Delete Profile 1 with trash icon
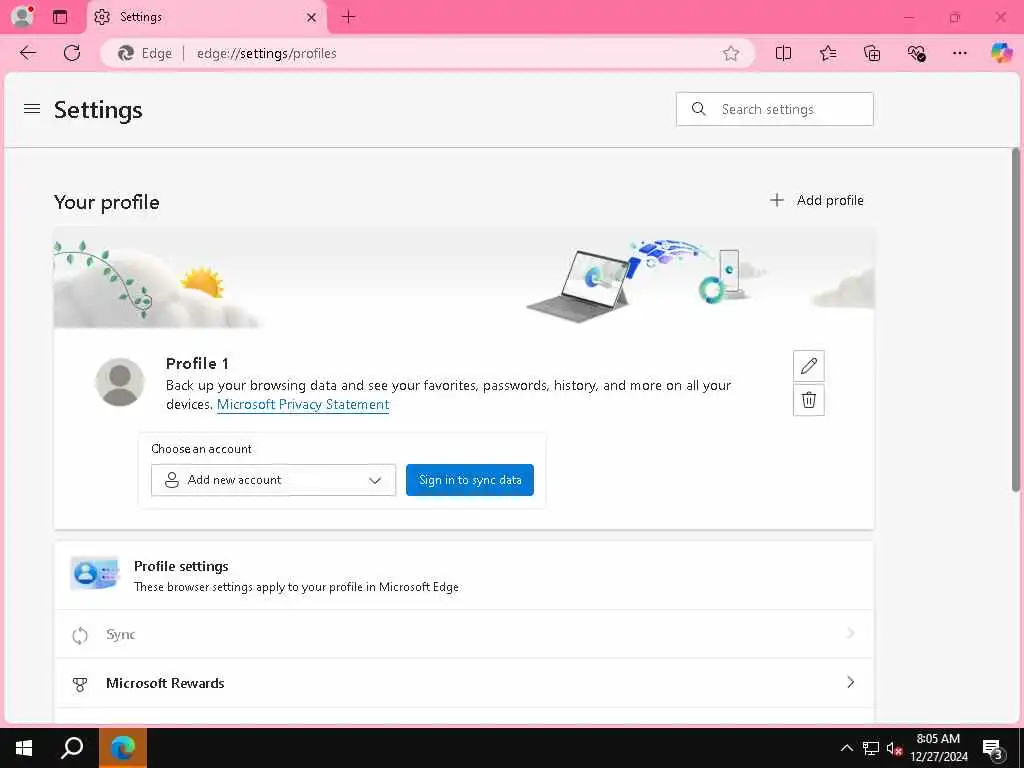The width and height of the screenshot is (1024, 768). [808, 400]
